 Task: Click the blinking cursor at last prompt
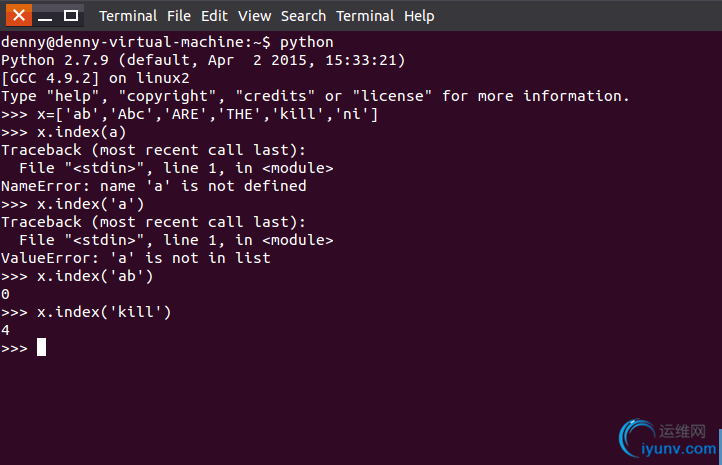(x=41, y=347)
